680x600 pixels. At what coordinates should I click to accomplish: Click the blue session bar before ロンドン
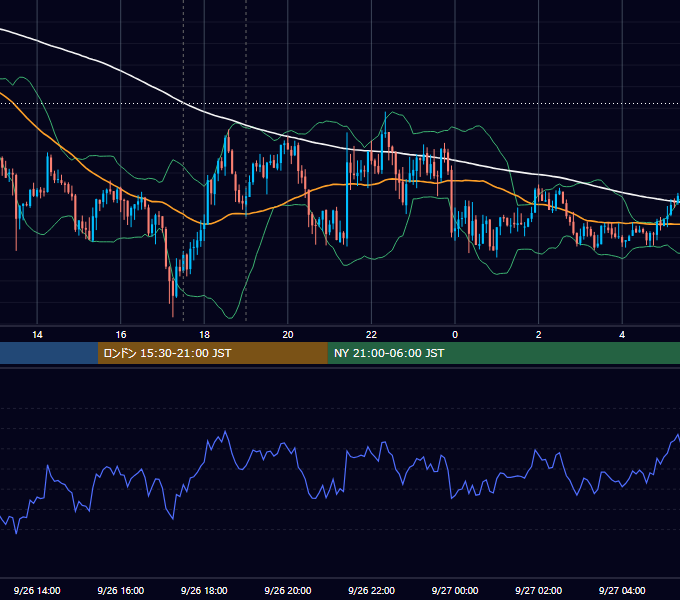click(x=49, y=353)
